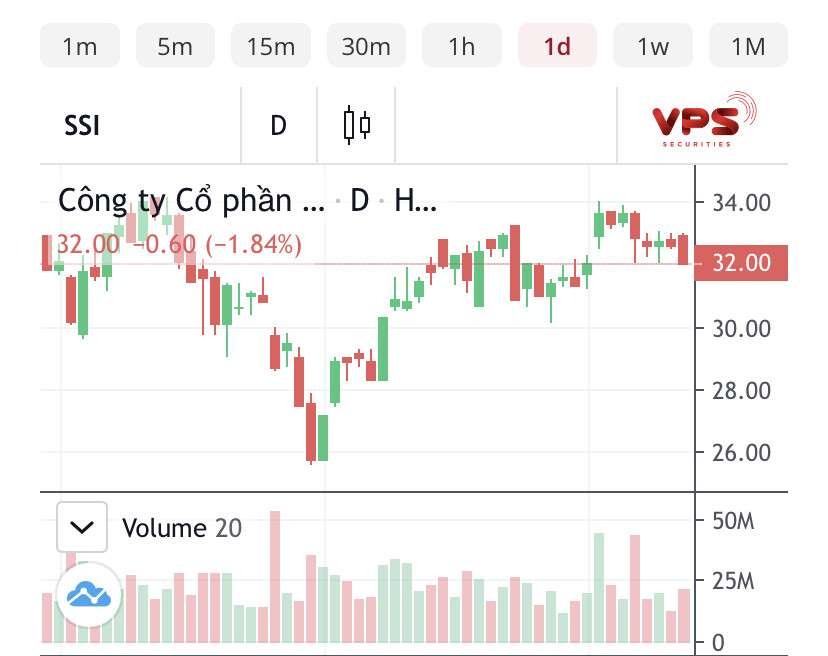Open the D interval dropdown
Viewport: 828px width, 656px height.
pos(279,126)
